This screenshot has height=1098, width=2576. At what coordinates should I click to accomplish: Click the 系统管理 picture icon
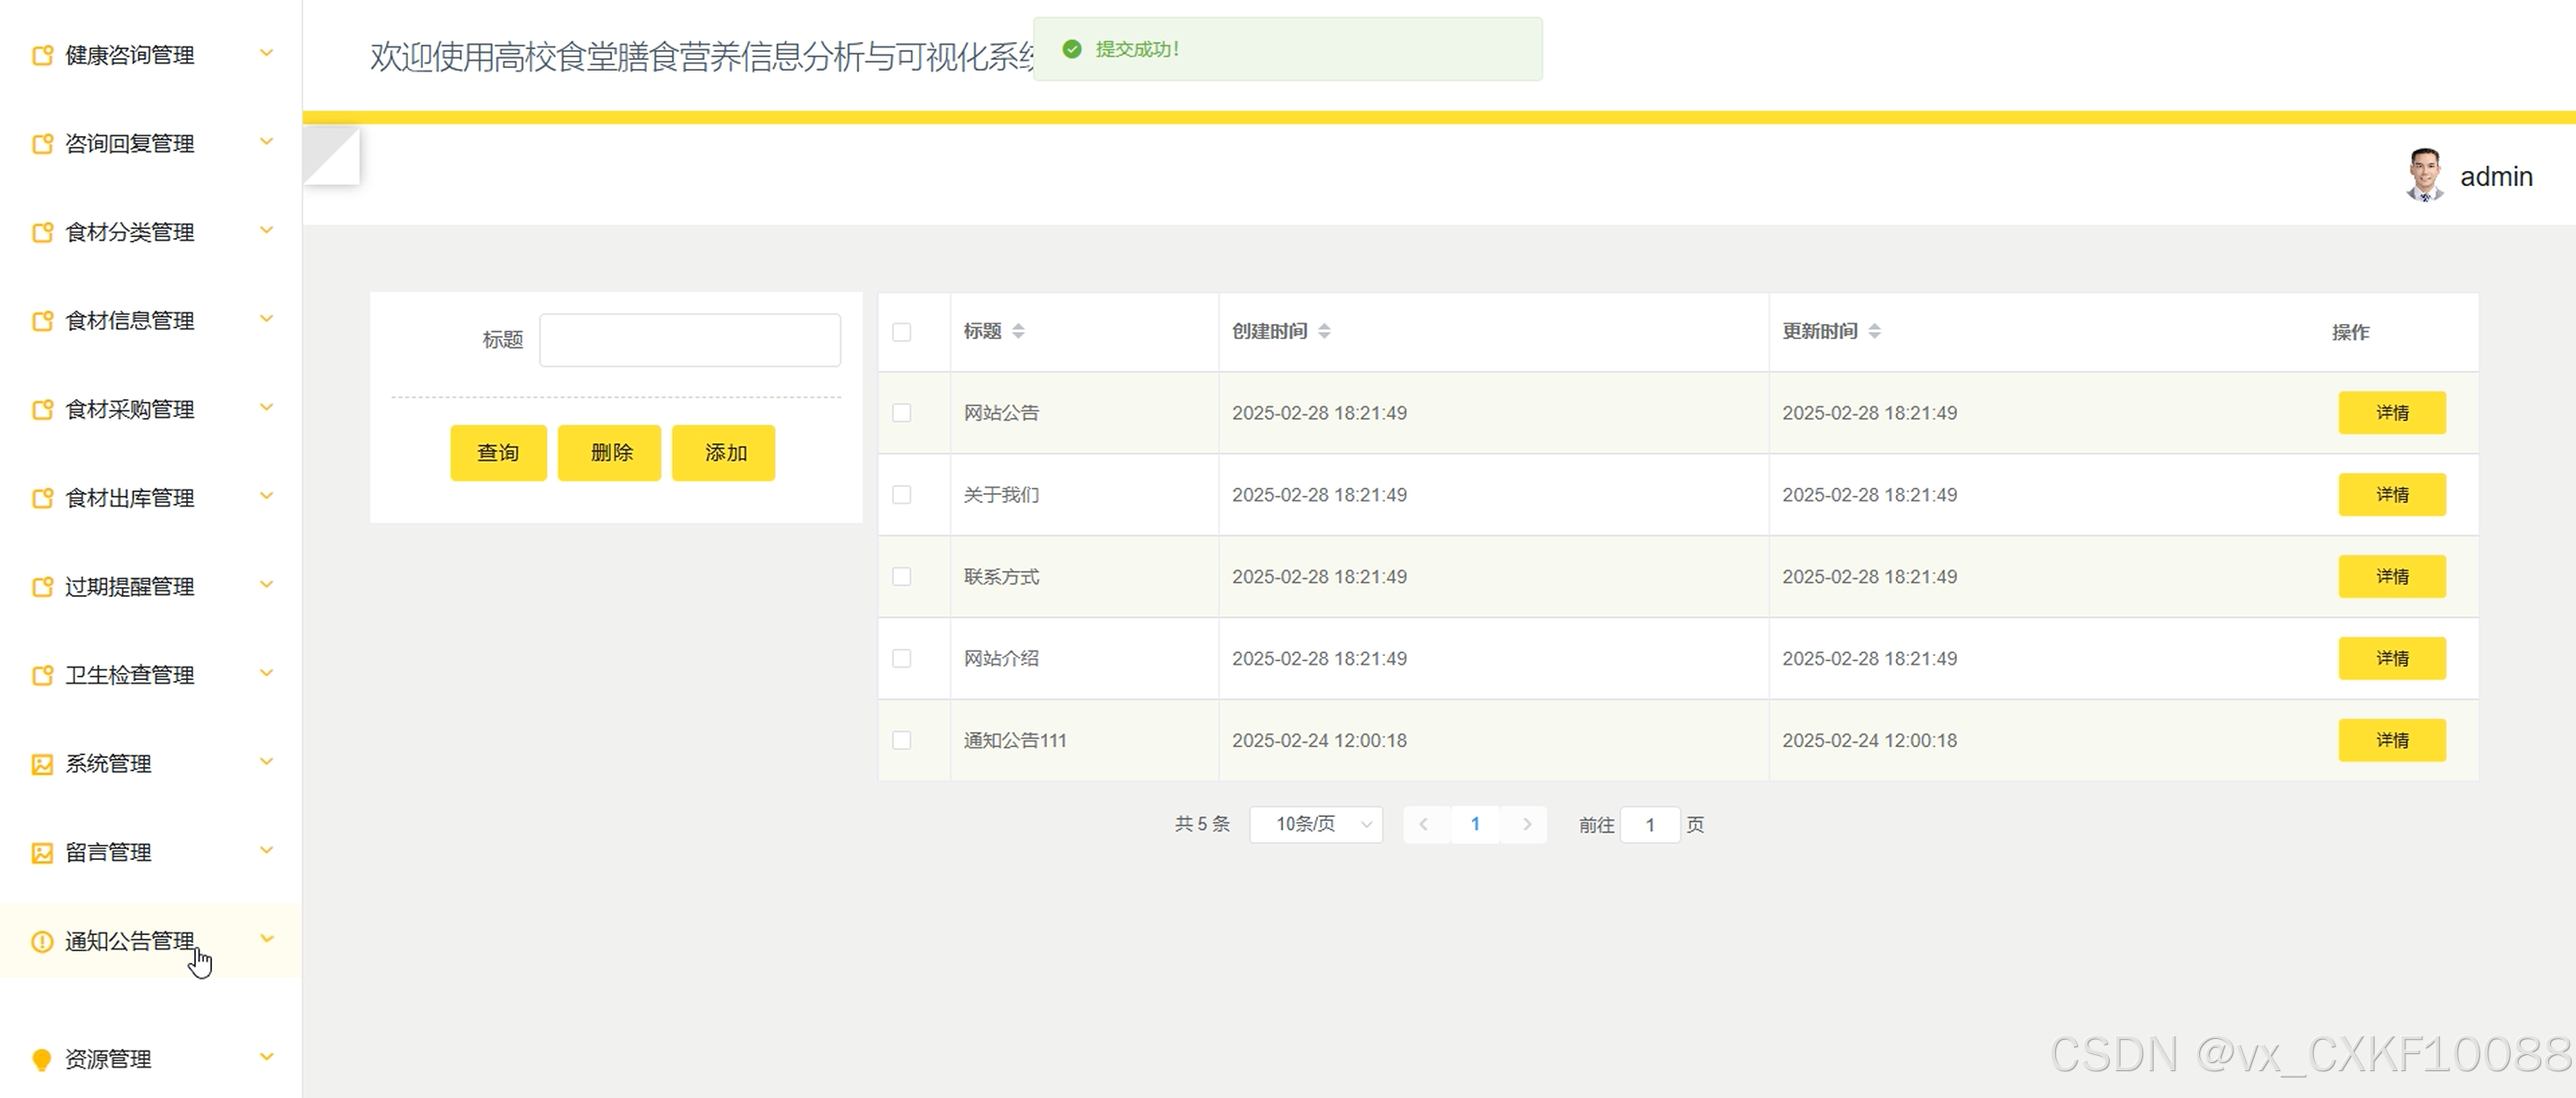coord(41,764)
